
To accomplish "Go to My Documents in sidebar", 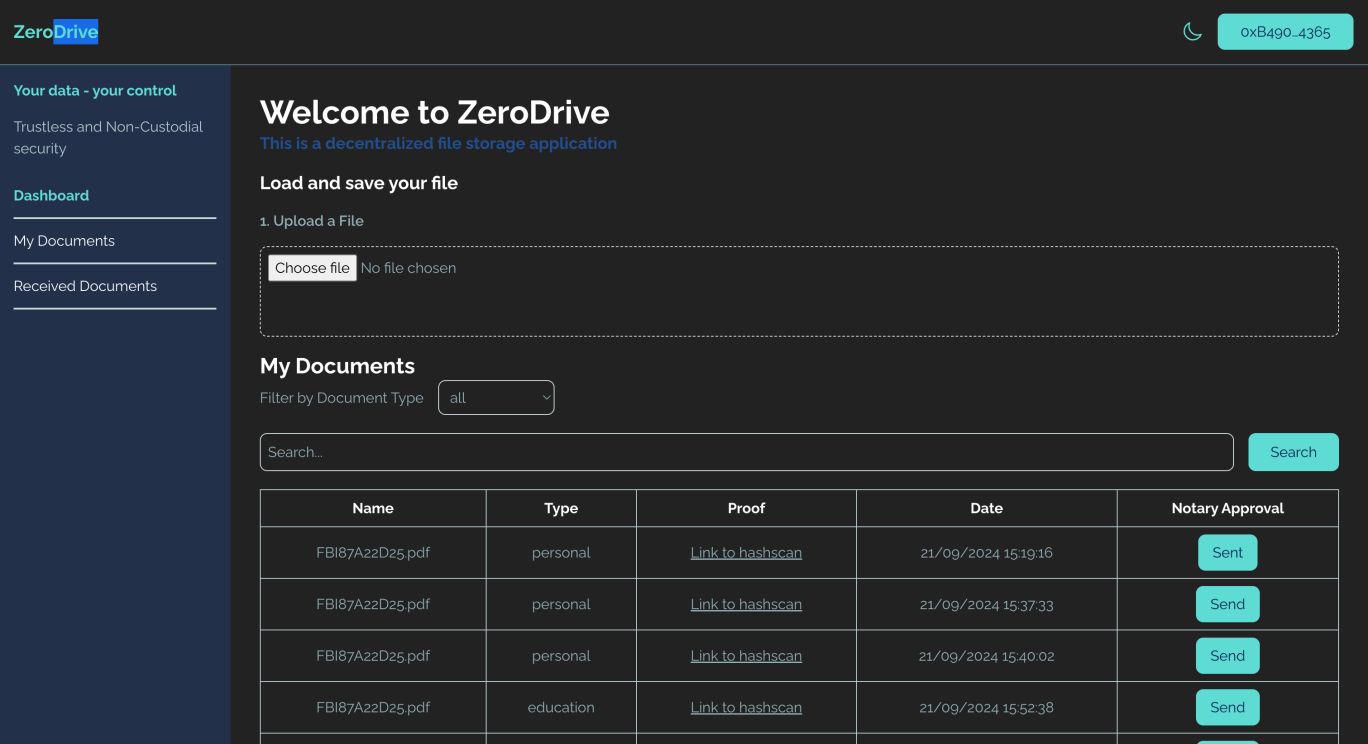I will tap(64, 241).
